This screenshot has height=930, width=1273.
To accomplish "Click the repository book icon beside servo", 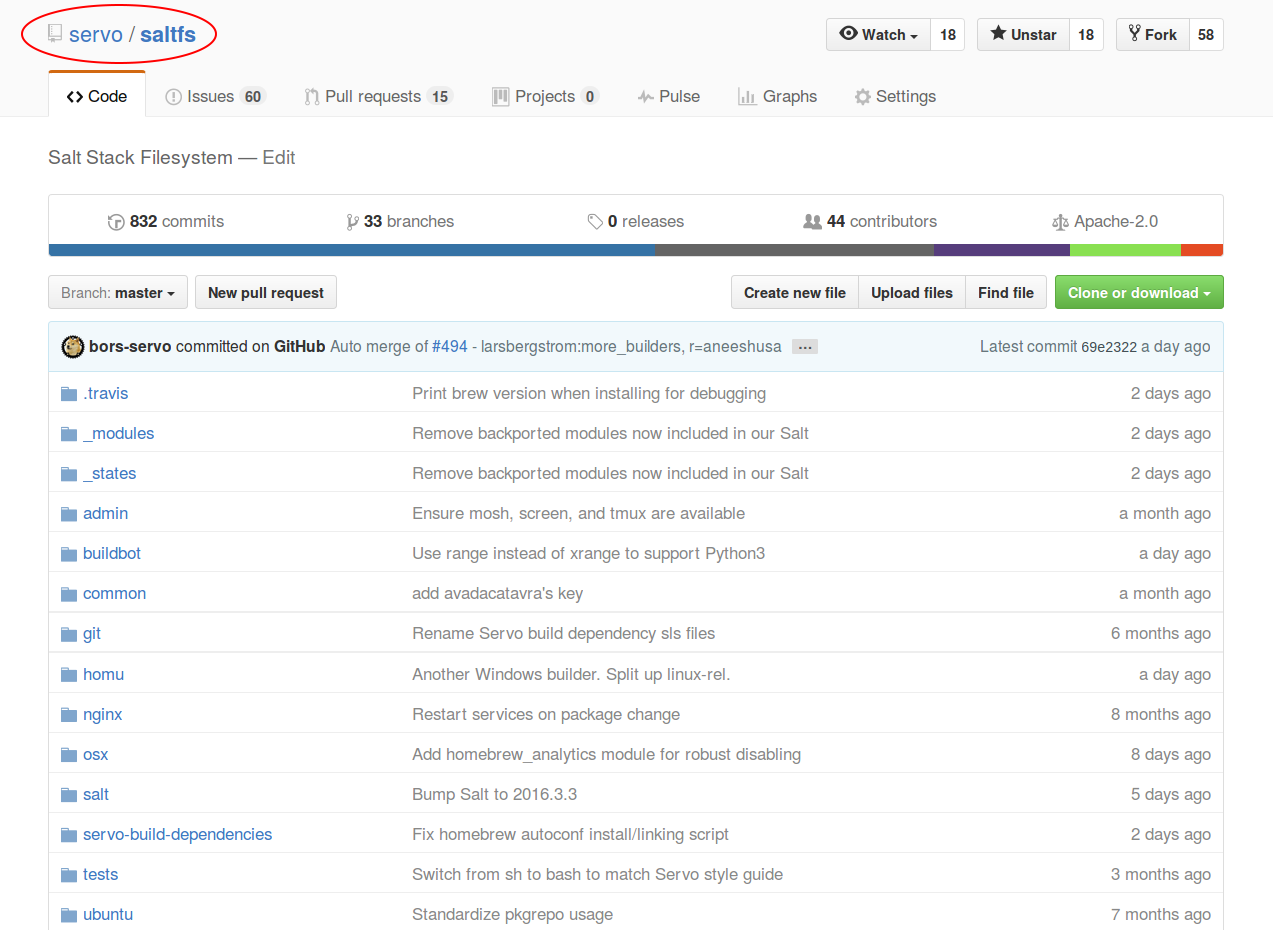I will [55, 35].
